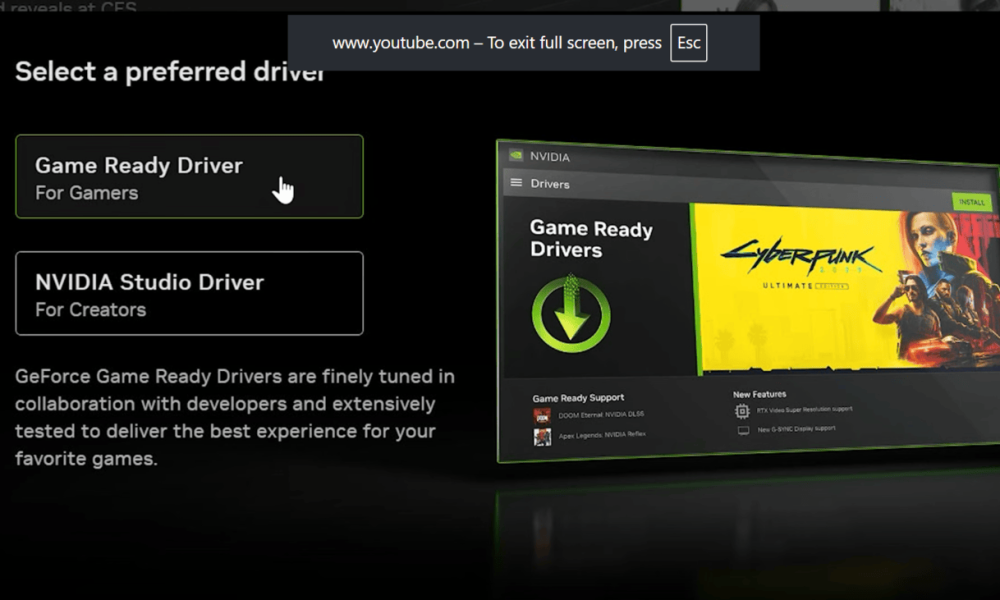Viewport: 1000px width, 600px height.
Task: Select the Game Ready Driver option
Action: (189, 177)
